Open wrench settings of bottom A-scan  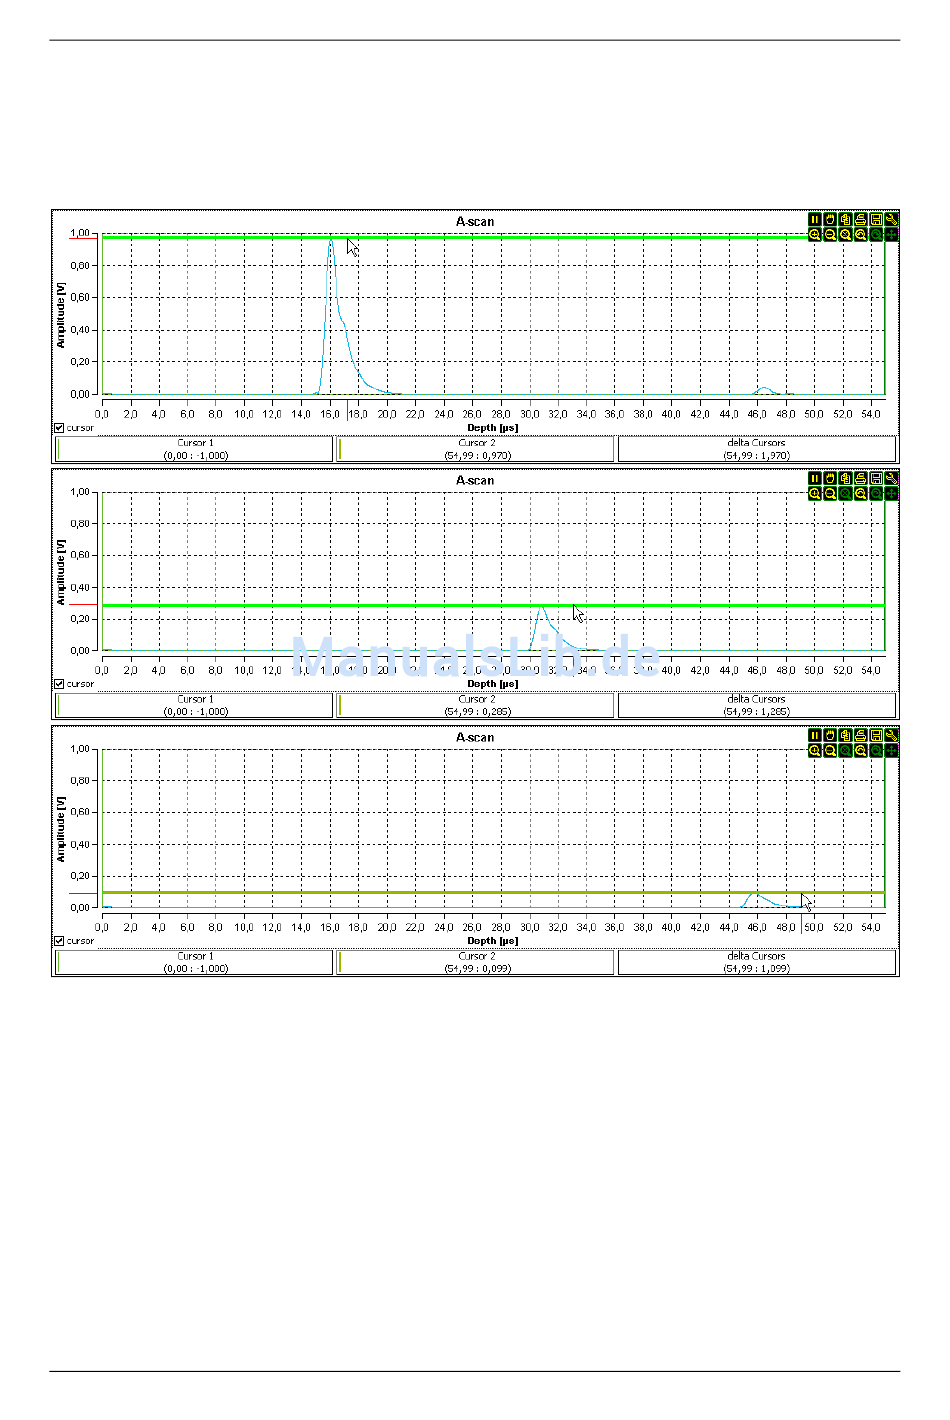coord(891,735)
